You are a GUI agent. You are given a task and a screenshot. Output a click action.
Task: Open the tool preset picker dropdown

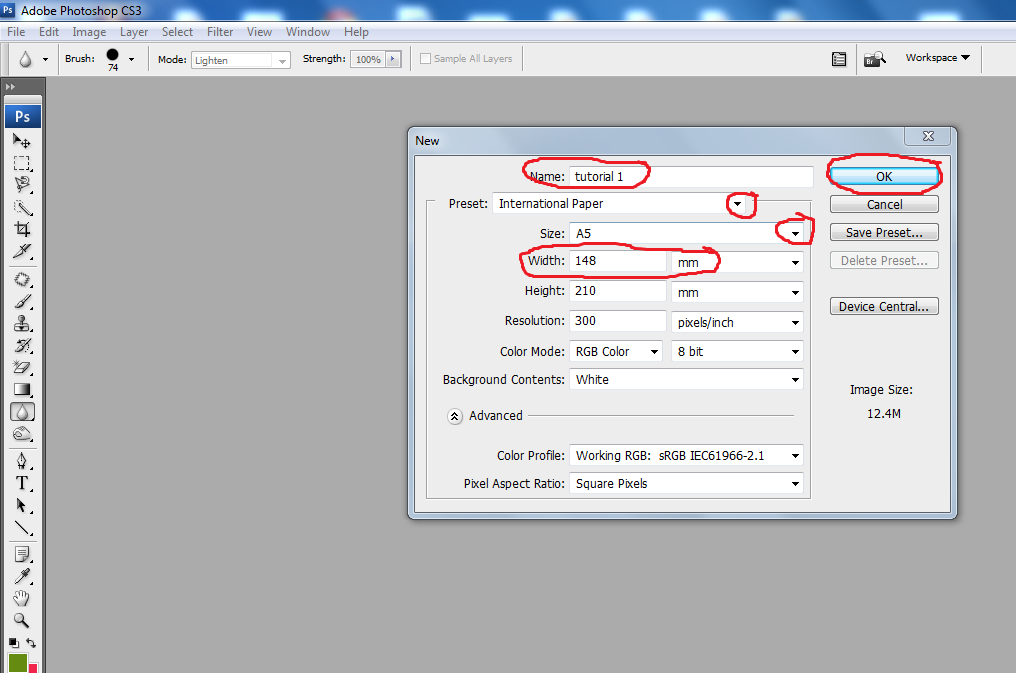45,59
